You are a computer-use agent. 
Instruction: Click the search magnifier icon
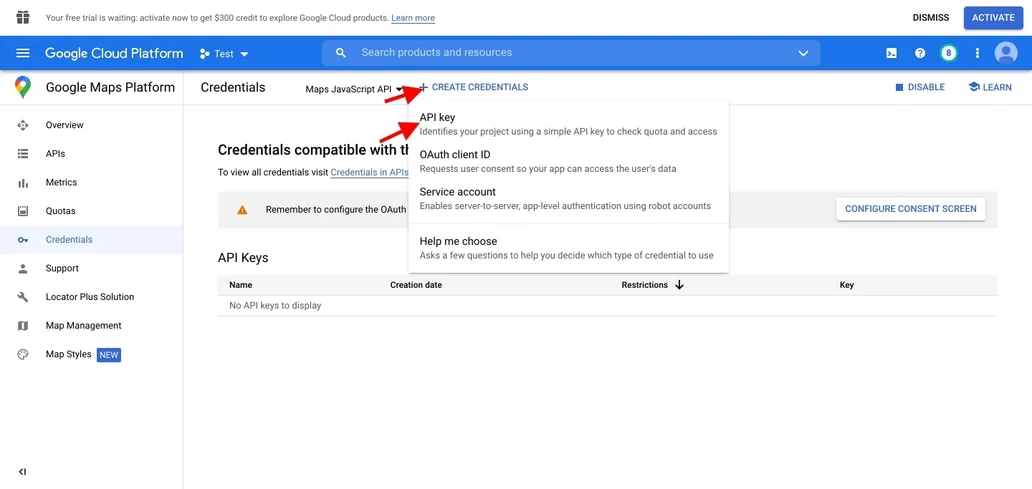[341, 53]
